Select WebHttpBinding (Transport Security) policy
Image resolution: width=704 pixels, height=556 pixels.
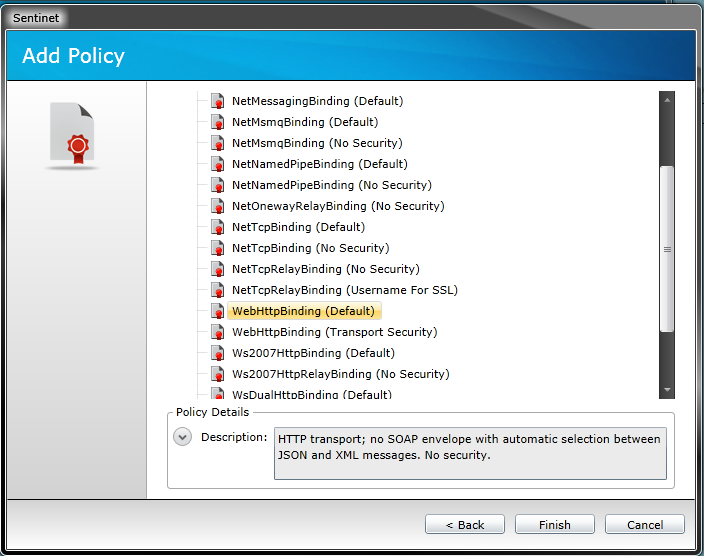tap(334, 332)
